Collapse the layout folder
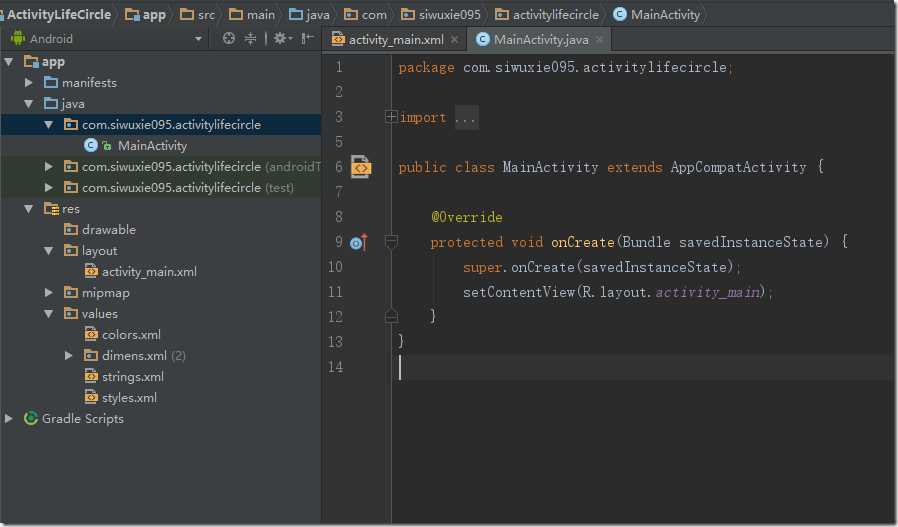The image size is (898, 527). point(49,250)
